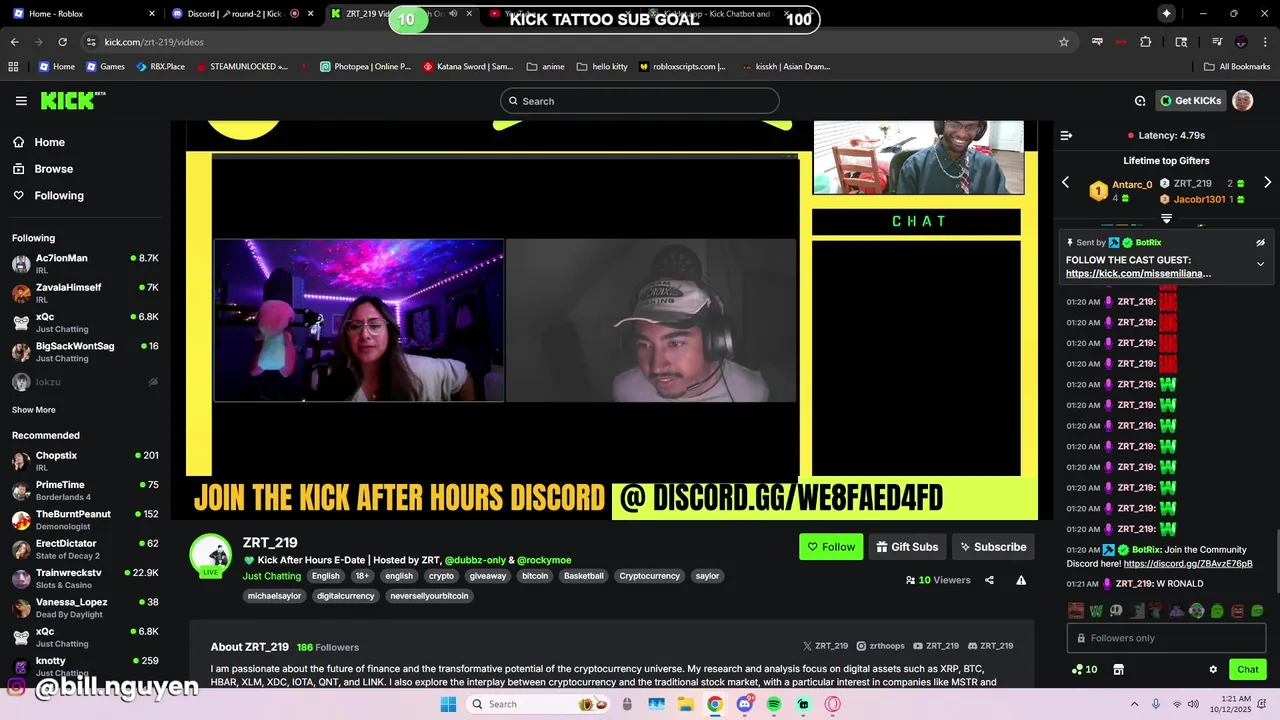Open the RBX.Place bookmark

click(160, 66)
